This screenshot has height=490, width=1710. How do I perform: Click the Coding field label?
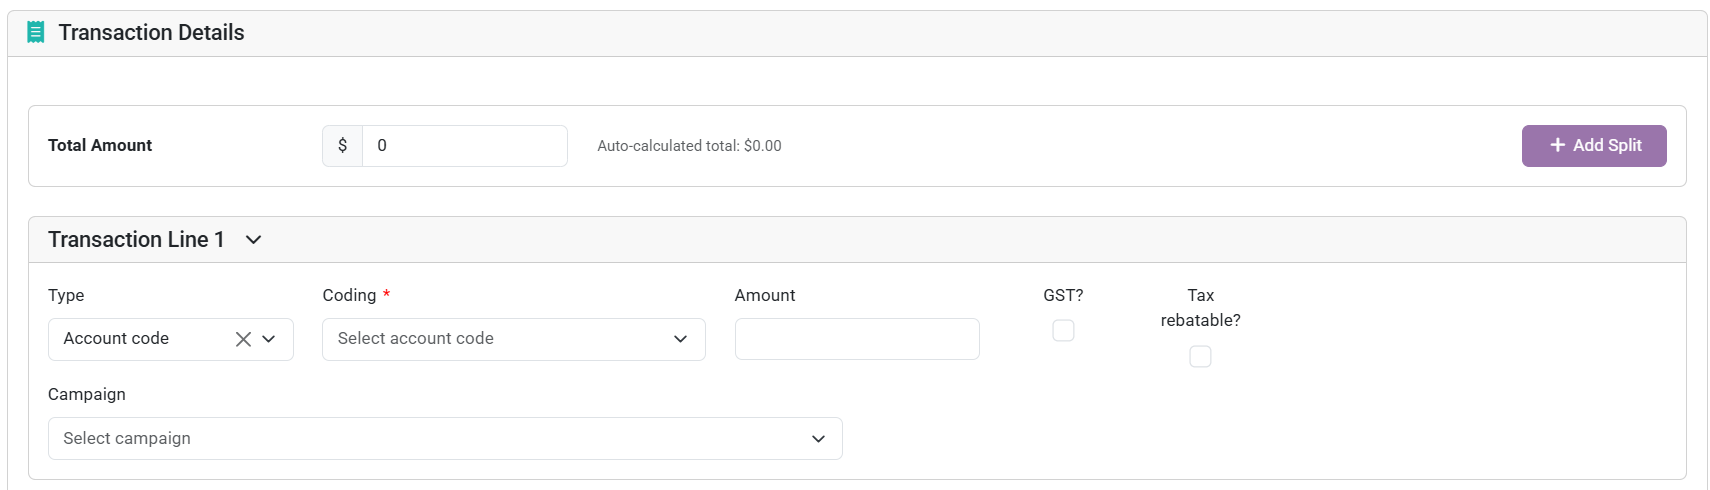[349, 295]
